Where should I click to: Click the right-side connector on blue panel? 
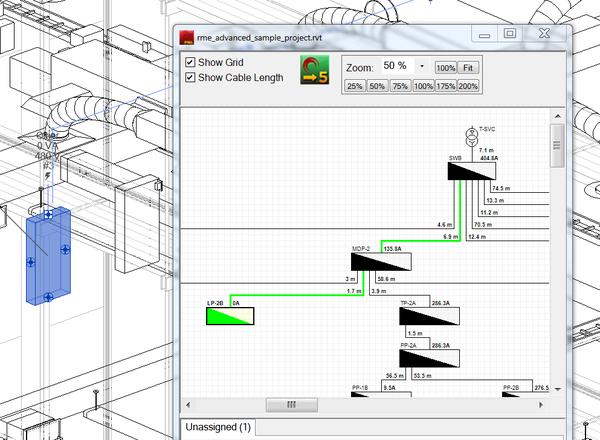(65, 250)
